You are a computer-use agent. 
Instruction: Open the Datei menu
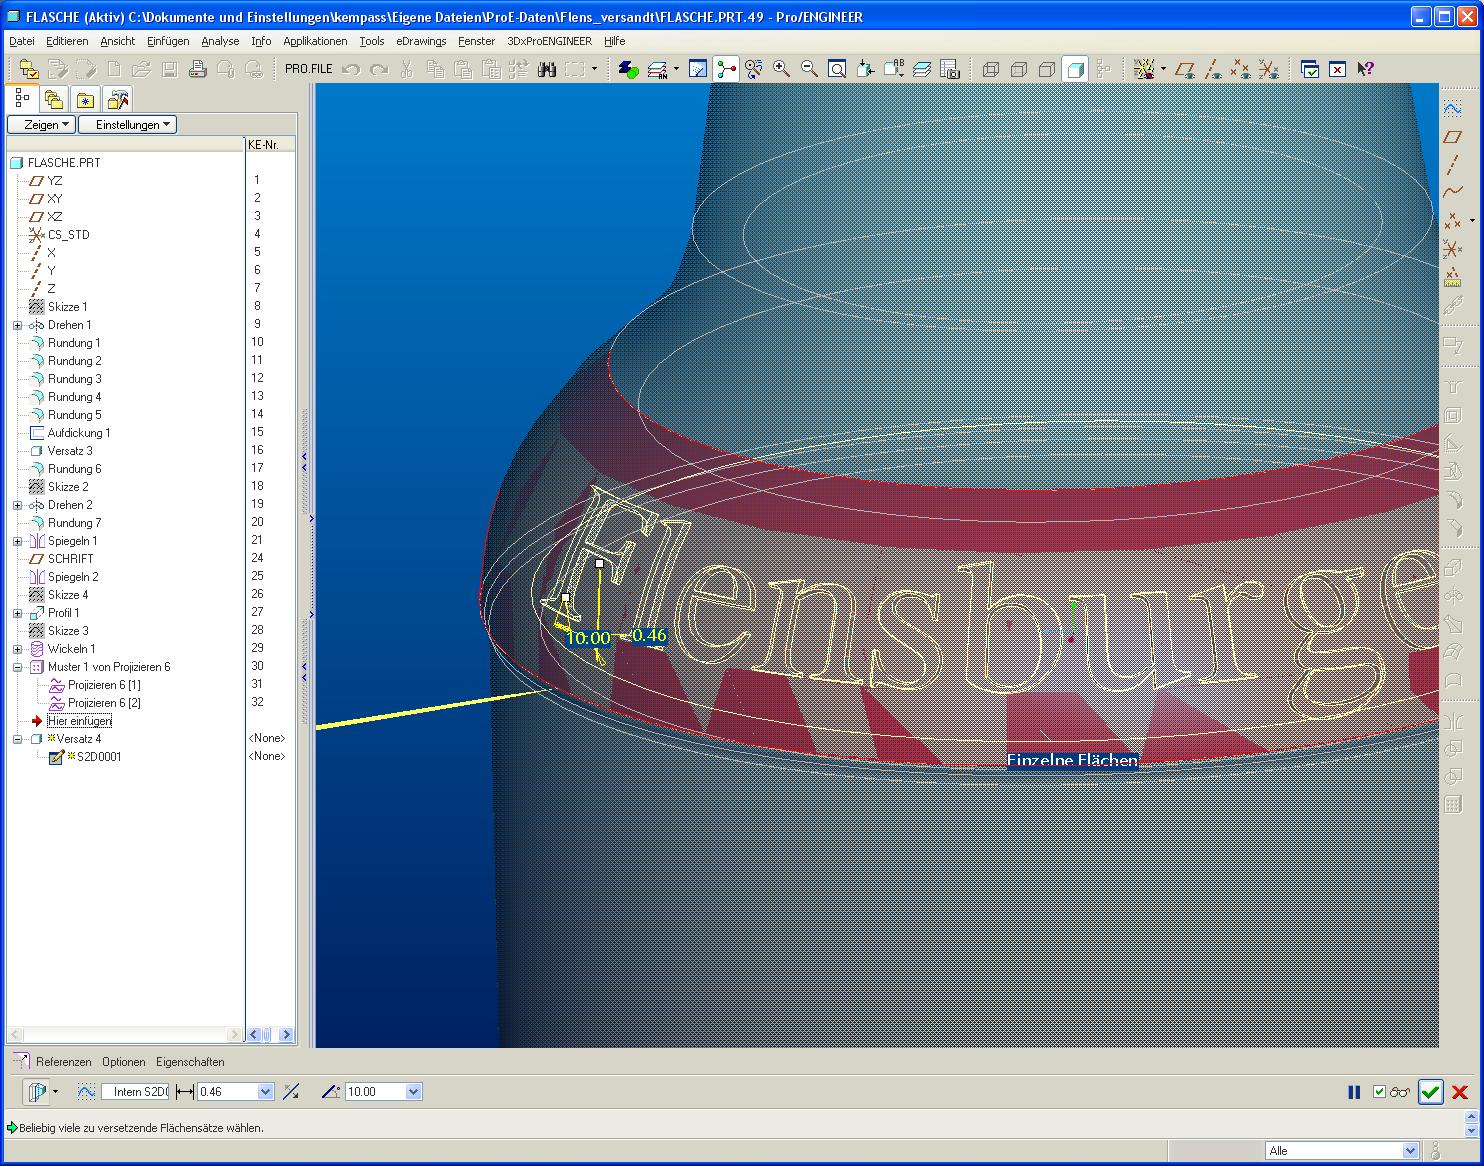pyautogui.click(x=22, y=41)
